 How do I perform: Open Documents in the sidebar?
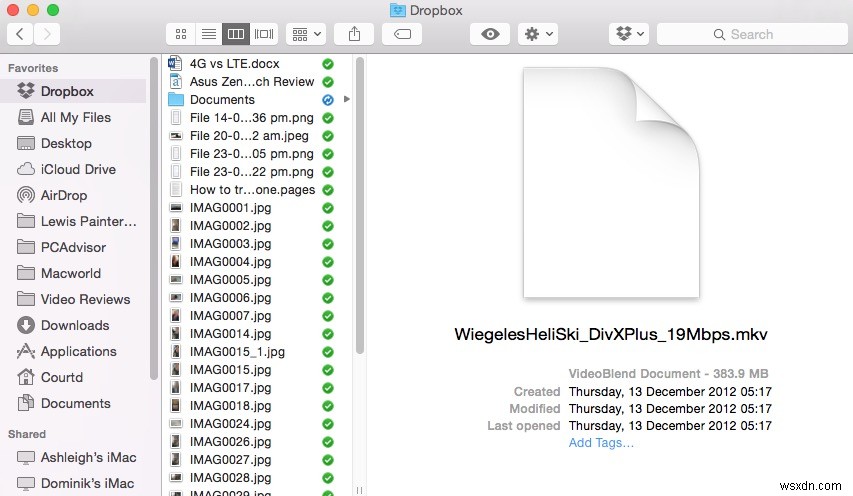[x=73, y=403]
